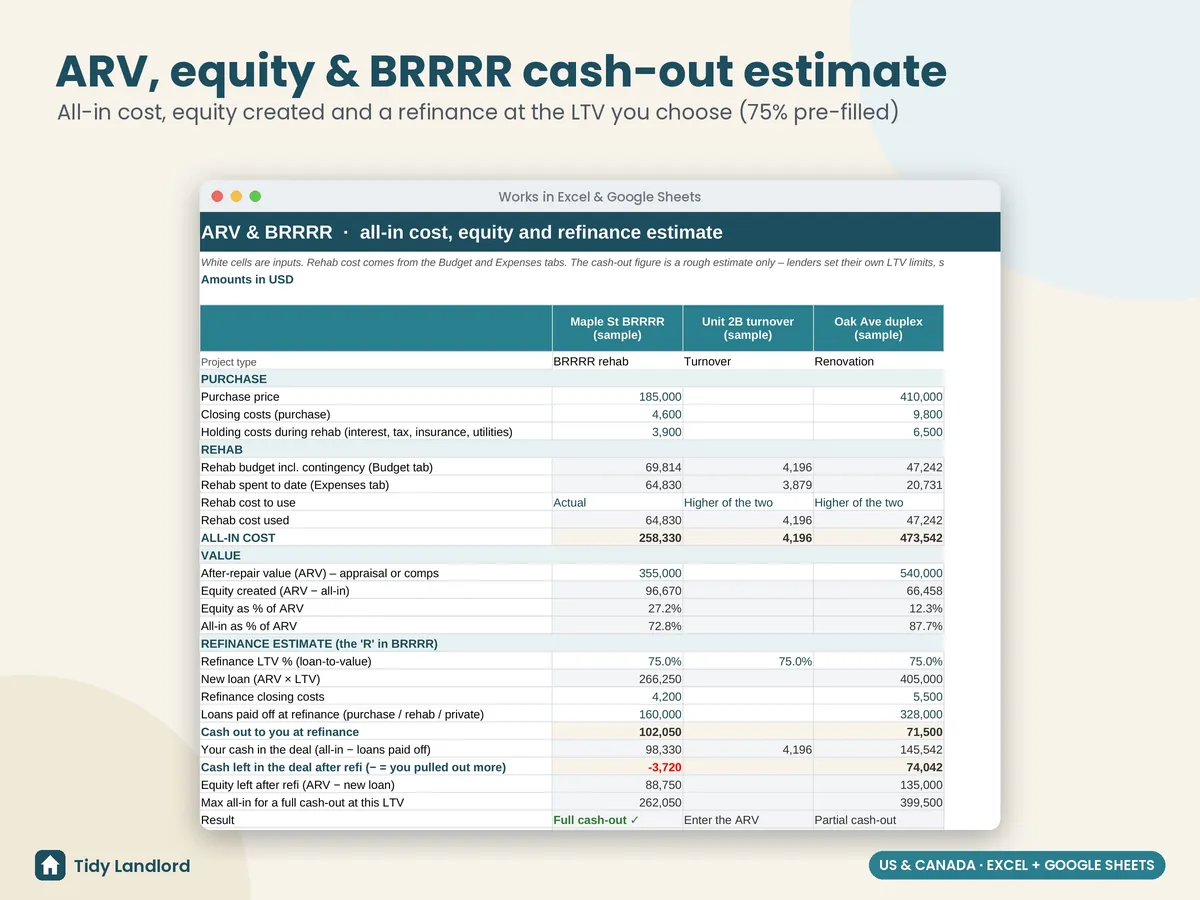Select the 'BRRRR rehab' project type cell
Image resolution: width=1200 pixels, height=900 pixels.
pos(617,361)
